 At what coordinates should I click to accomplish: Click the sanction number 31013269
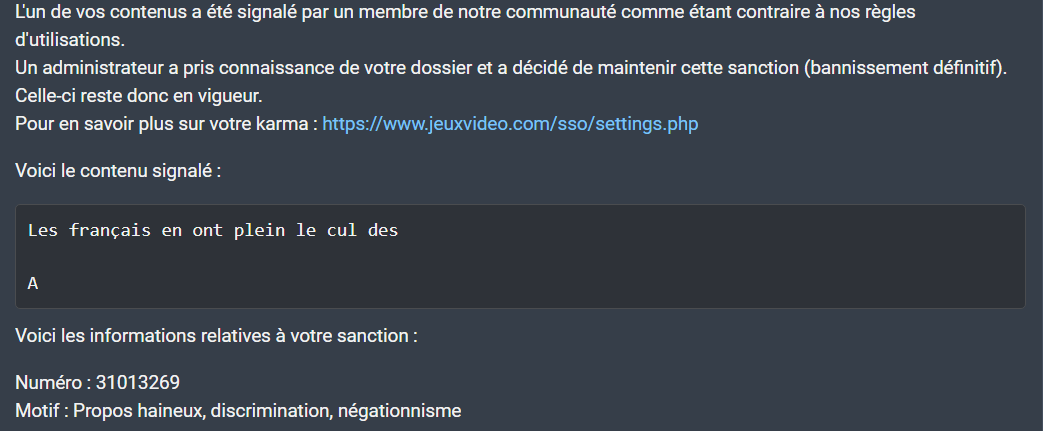pos(138,383)
